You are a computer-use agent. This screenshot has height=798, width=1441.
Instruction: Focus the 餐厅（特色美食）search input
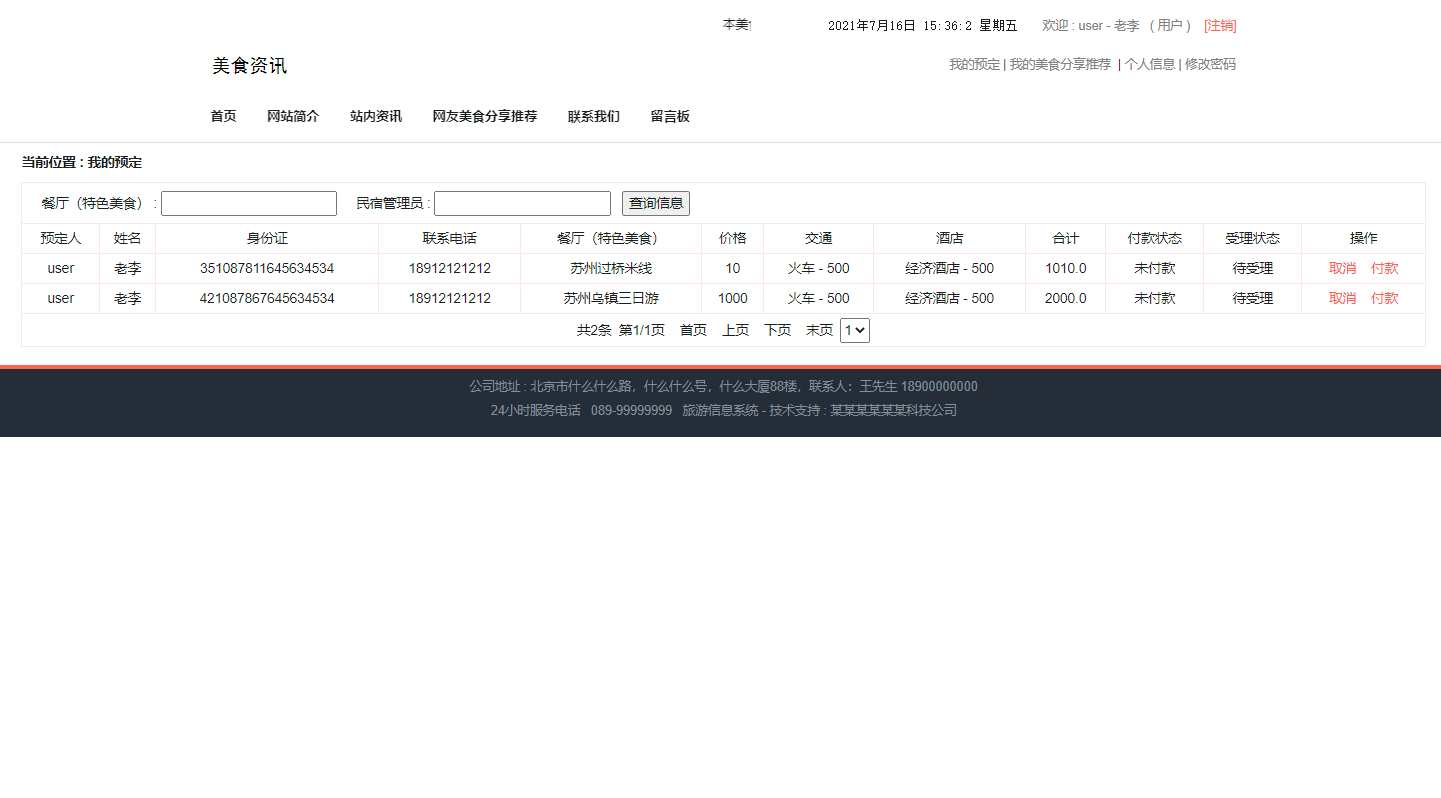point(249,204)
